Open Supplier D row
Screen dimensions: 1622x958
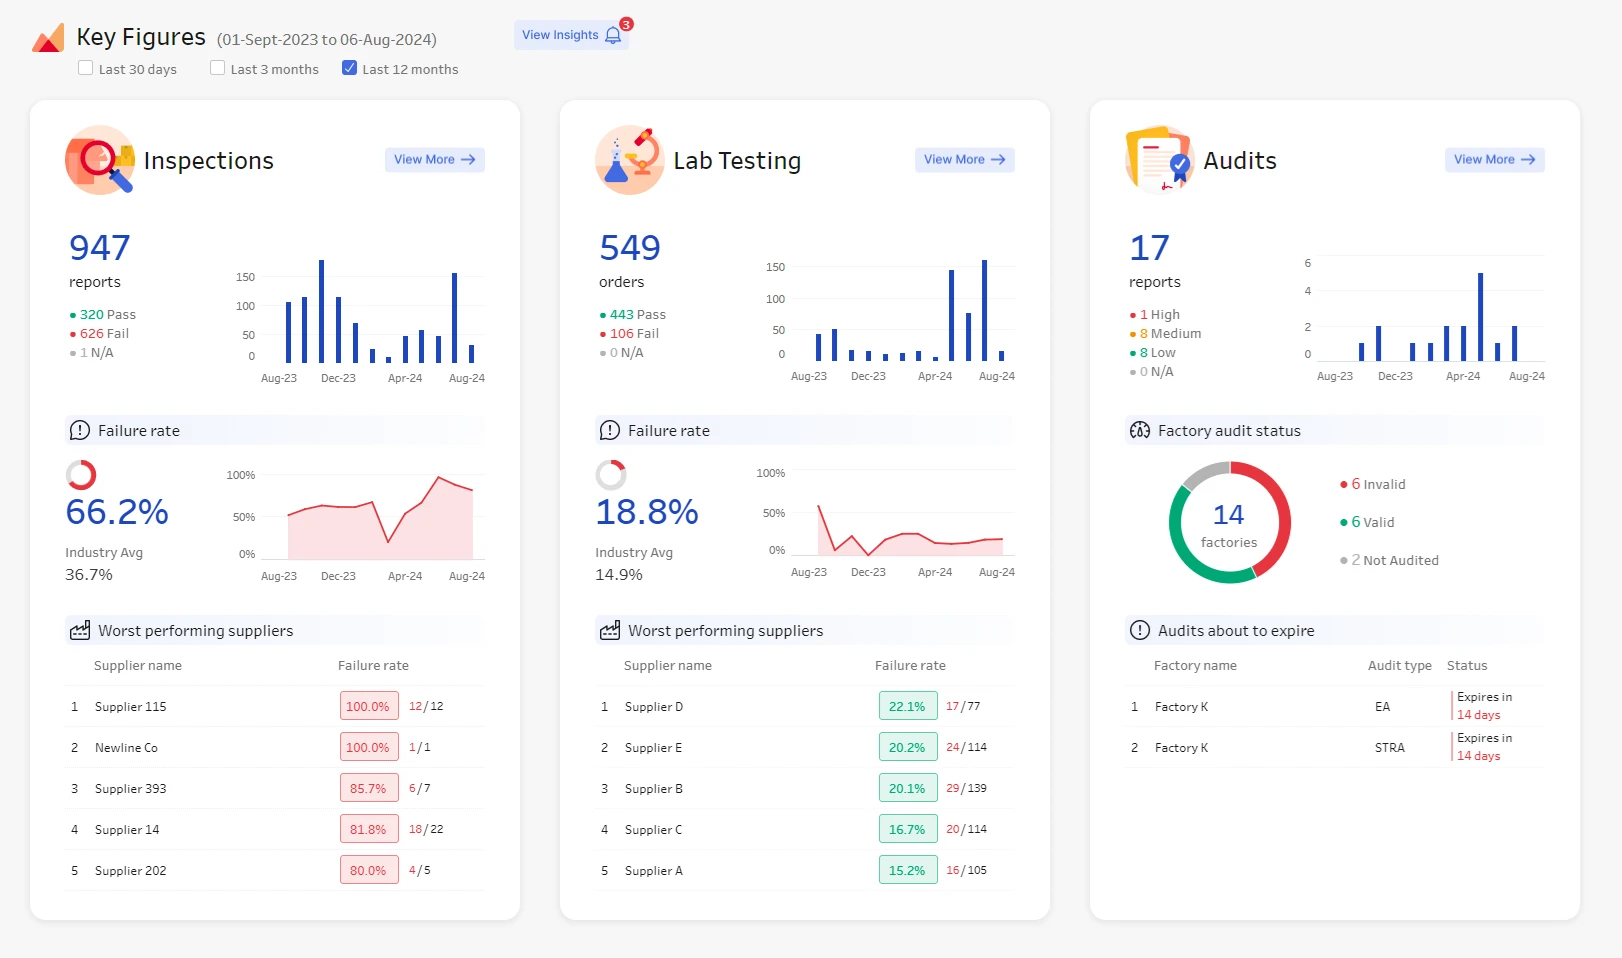pyautogui.click(x=805, y=707)
